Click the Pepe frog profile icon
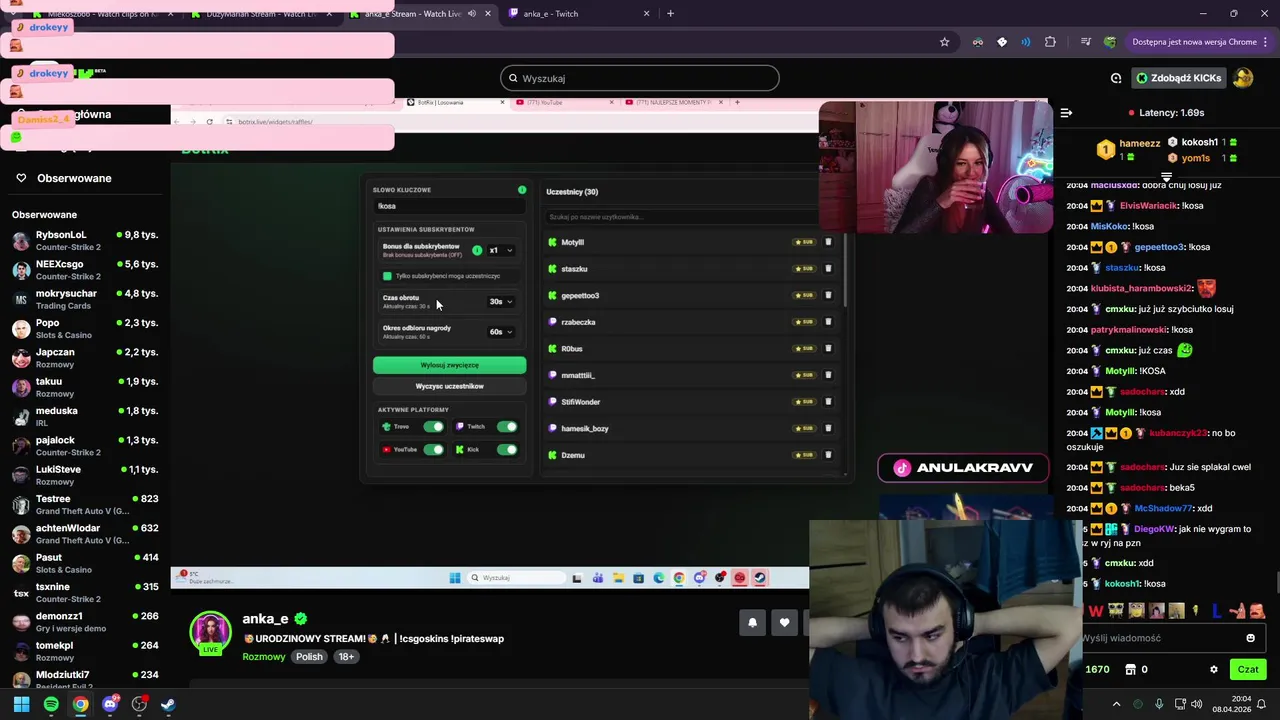1280x720 pixels. coord(1110,42)
